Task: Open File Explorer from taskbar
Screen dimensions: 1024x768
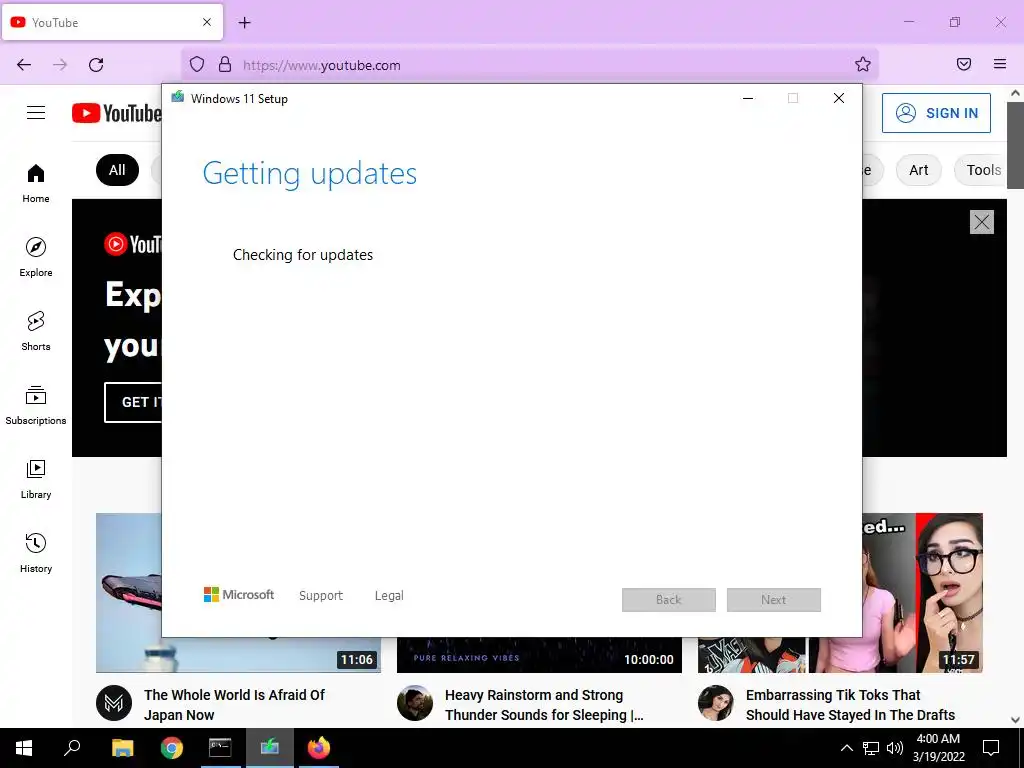Action: click(122, 748)
